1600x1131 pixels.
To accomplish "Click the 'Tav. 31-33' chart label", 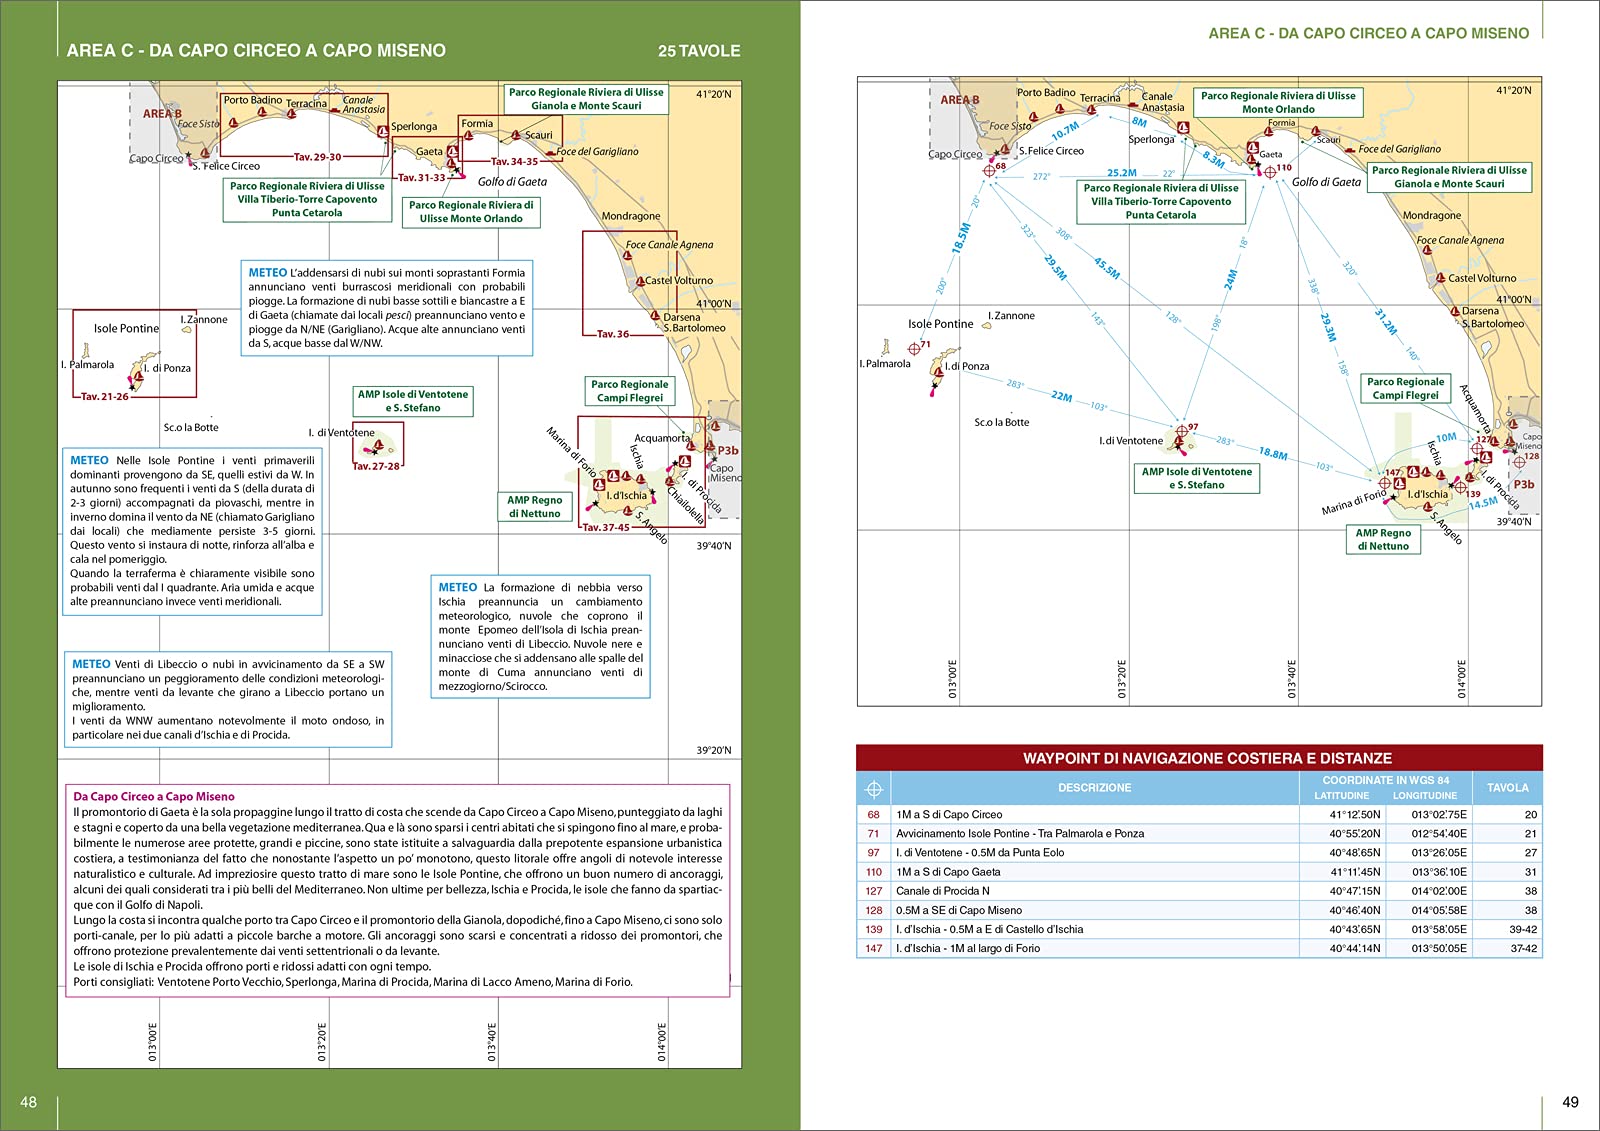I will [421, 178].
